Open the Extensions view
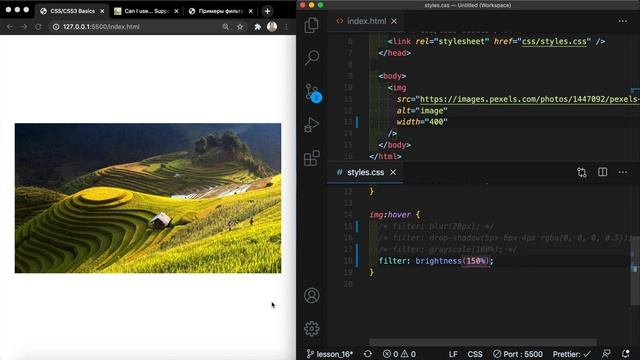This screenshot has width=640, height=360. tap(312, 158)
